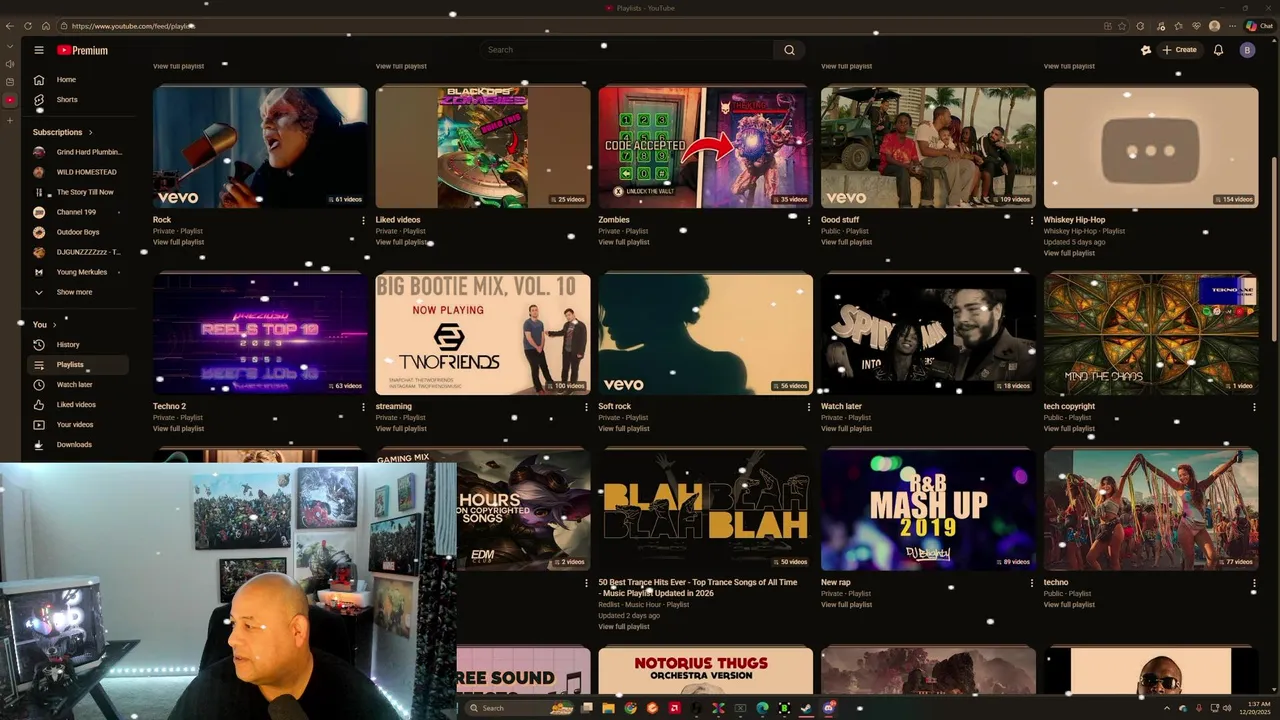Open WILD HOMESTEAD subscription
1280x720 pixels.
[78, 172]
